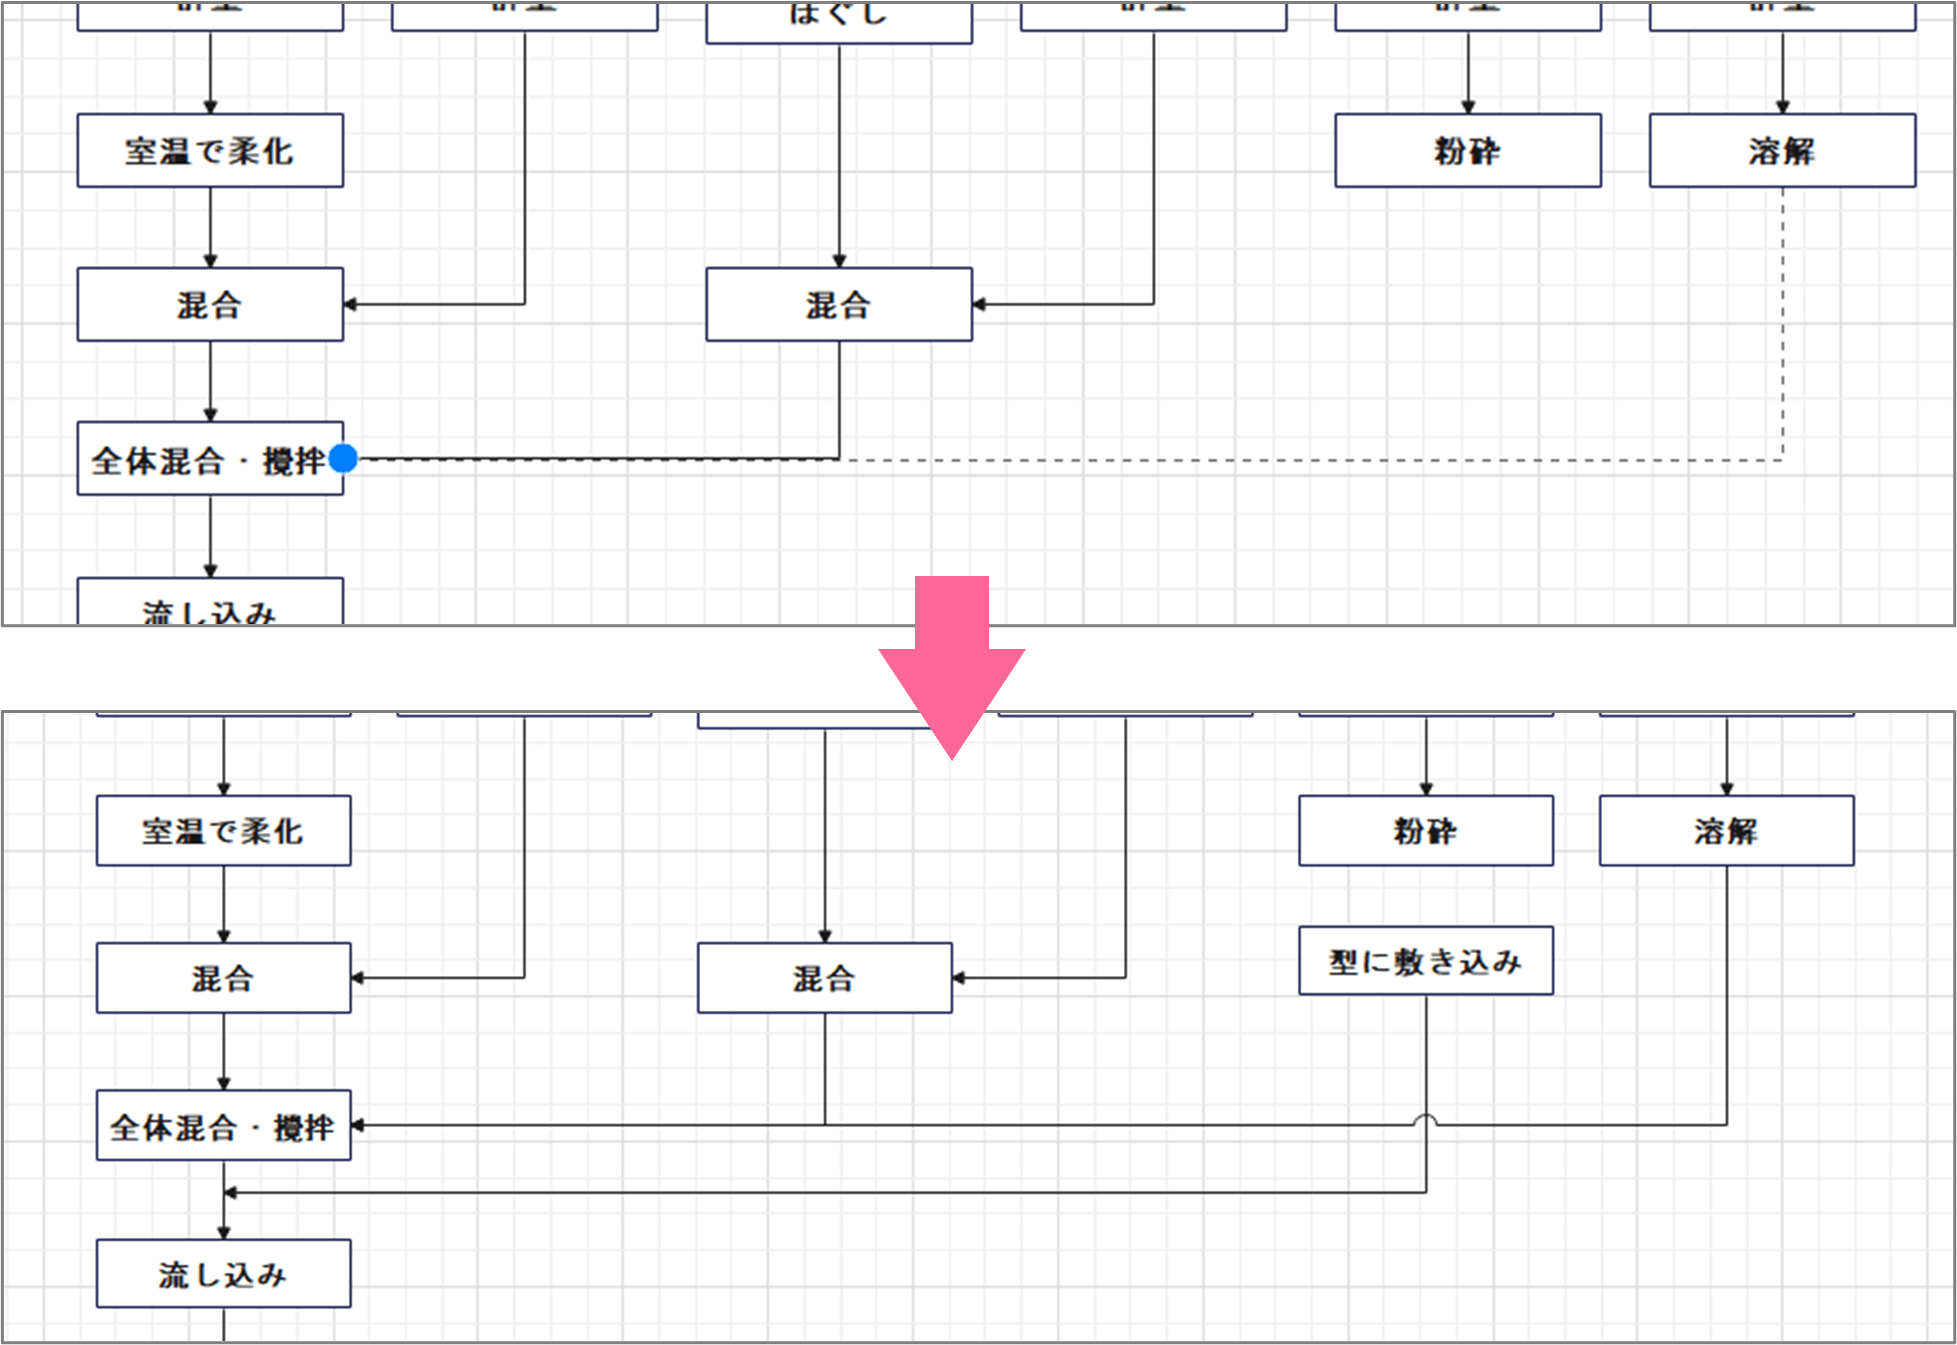Select the 溶解 box in the bottom diagram
The height and width of the screenshot is (1345, 1957).
point(1727,831)
